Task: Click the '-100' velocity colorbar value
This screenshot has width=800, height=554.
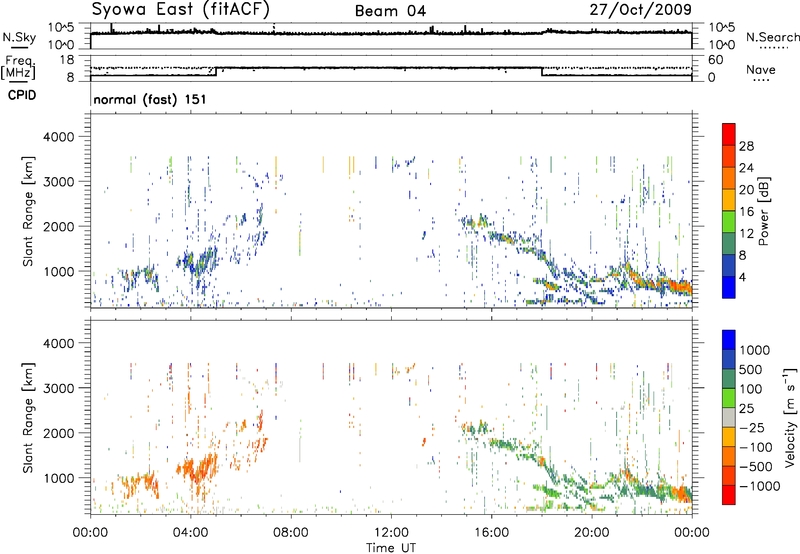Action: click(x=756, y=447)
